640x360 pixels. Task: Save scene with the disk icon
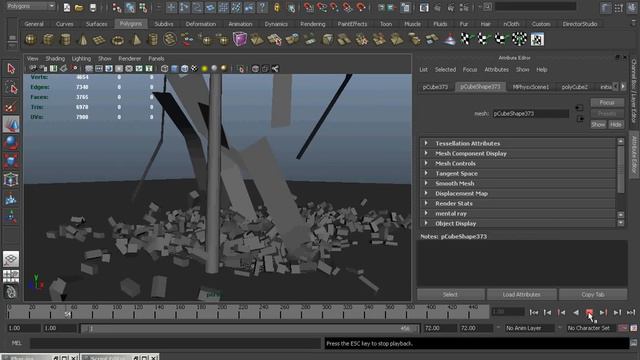click(93, 7)
